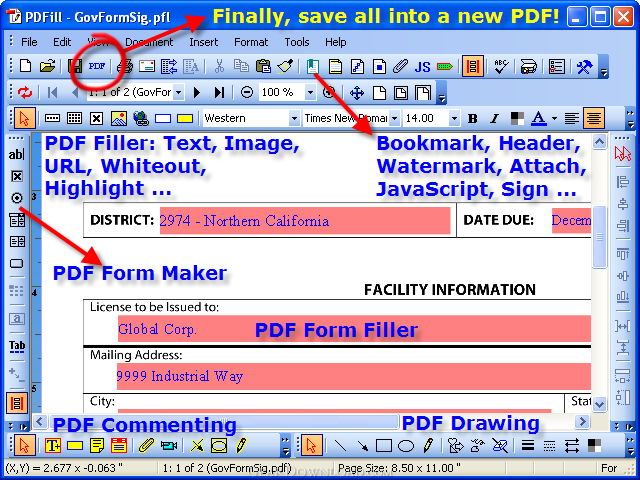Open the Help menu
This screenshot has width=640, height=480.
(336, 42)
